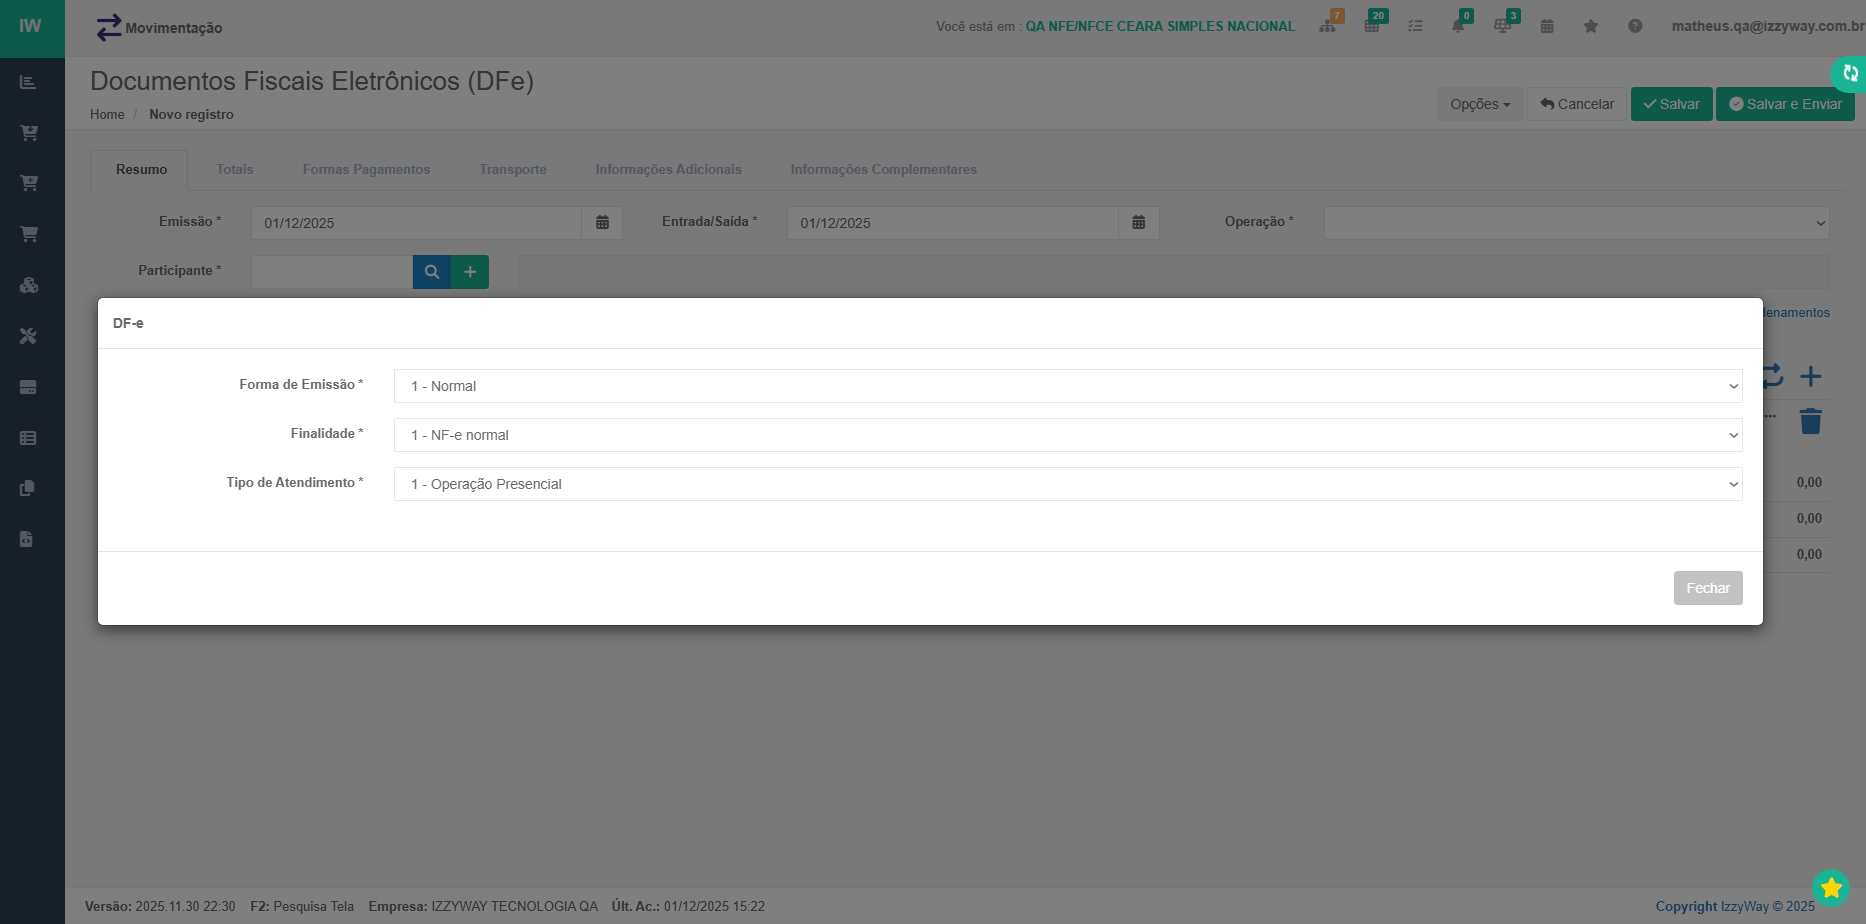
Task: Open the task checklist icon in header
Action: point(1415,26)
